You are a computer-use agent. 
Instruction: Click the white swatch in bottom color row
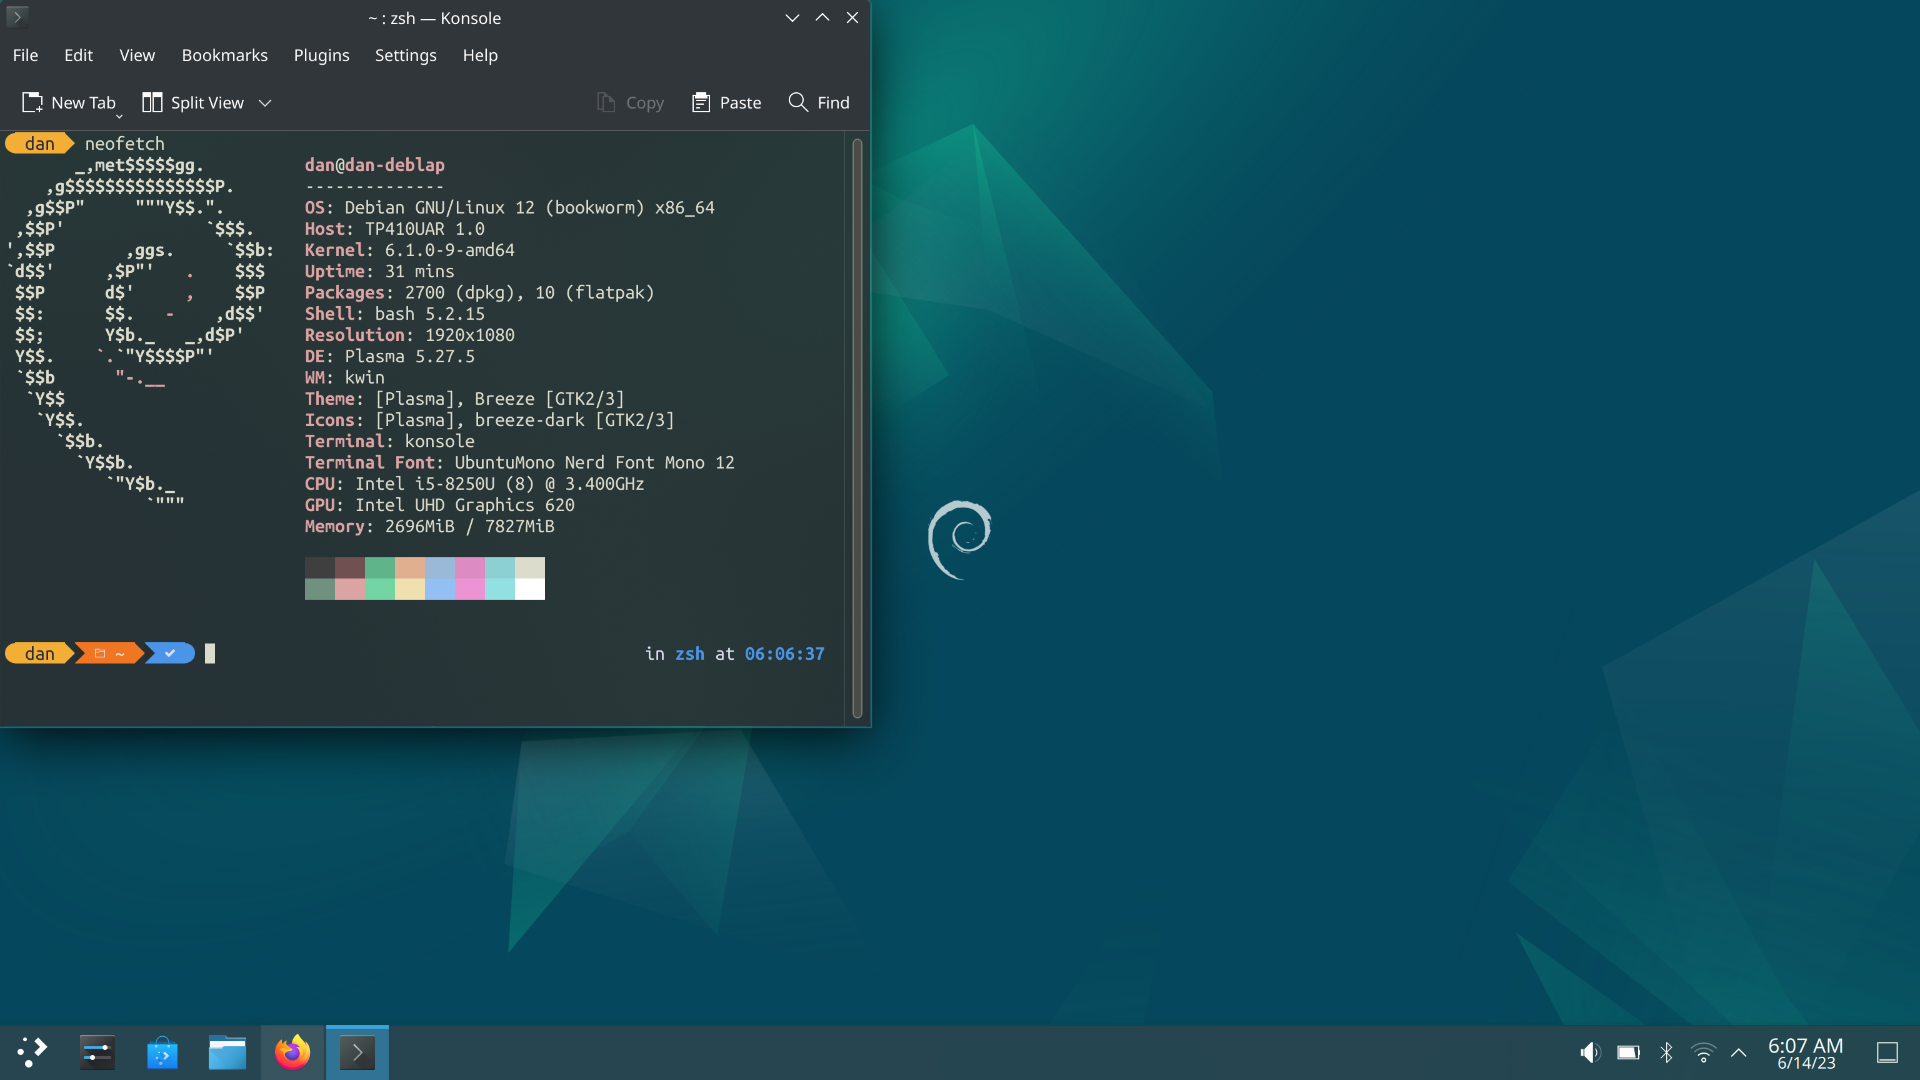tap(530, 589)
